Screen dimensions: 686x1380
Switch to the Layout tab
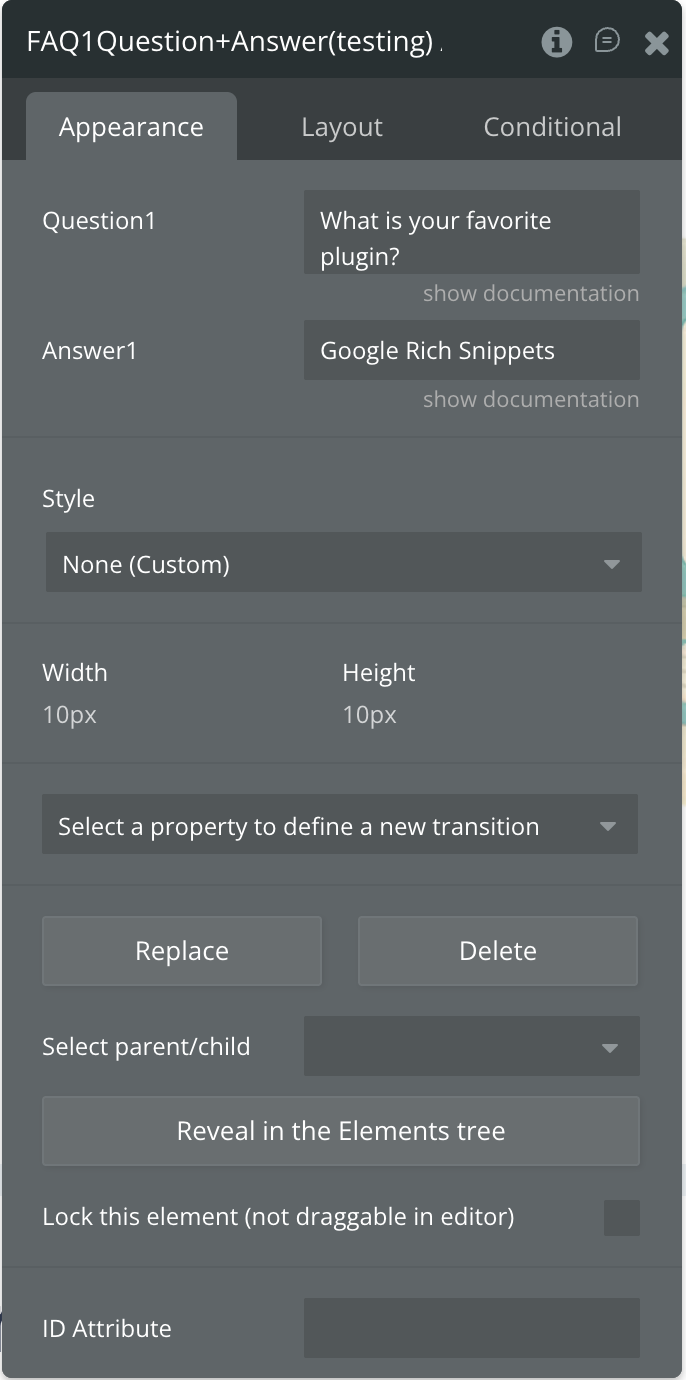click(x=342, y=127)
